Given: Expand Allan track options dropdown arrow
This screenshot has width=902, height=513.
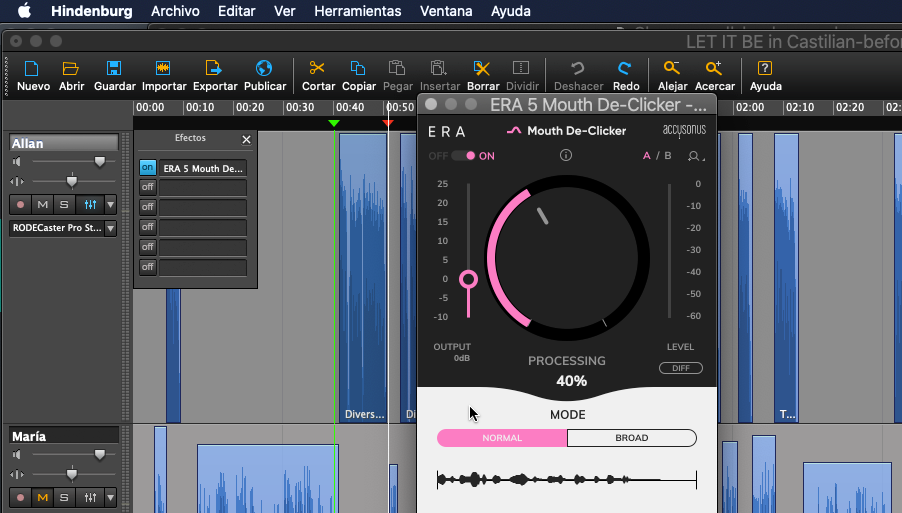Looking at the screenshot, I should coord(110,204).
